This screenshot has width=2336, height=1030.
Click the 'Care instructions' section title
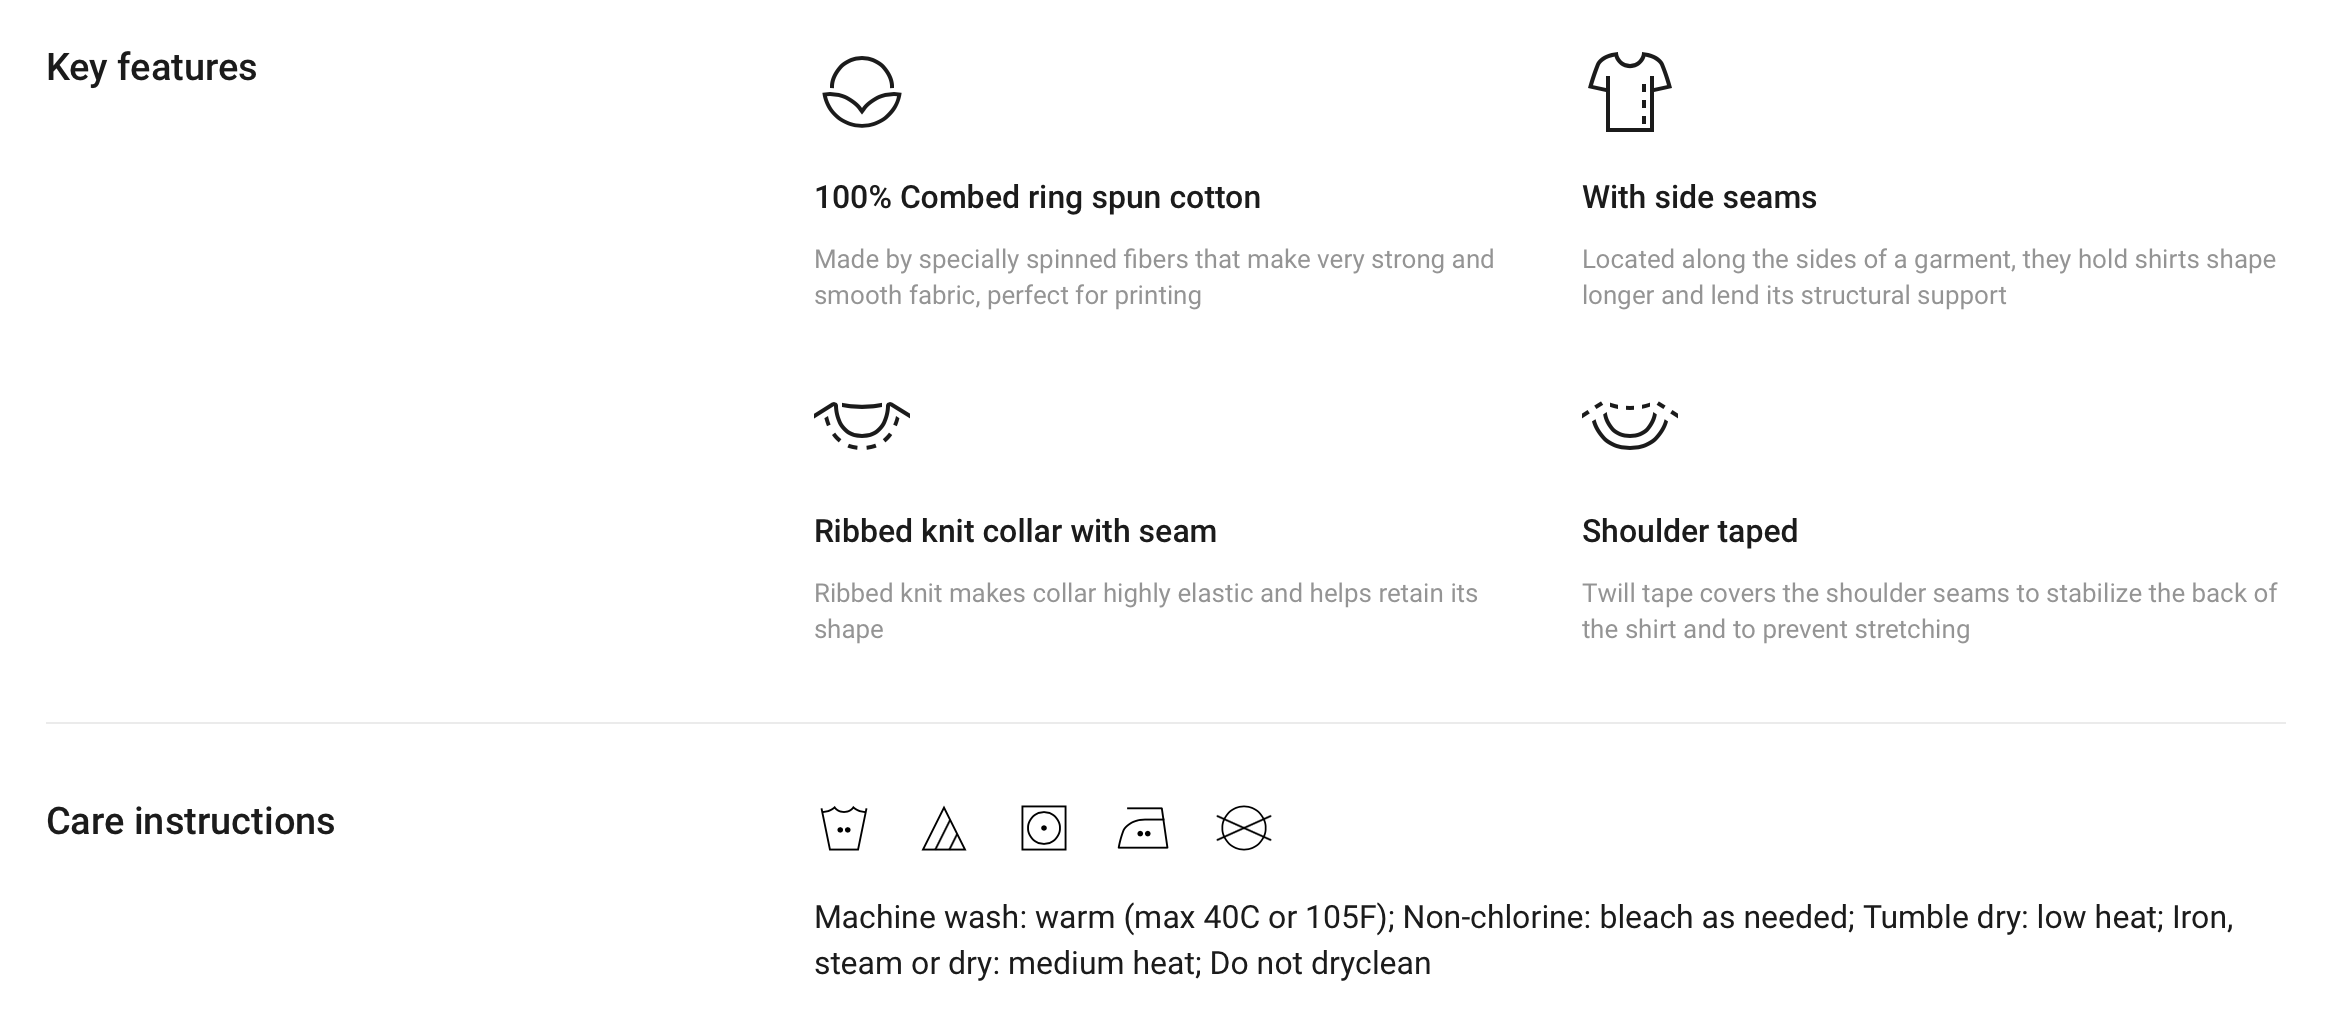[190, 821]
